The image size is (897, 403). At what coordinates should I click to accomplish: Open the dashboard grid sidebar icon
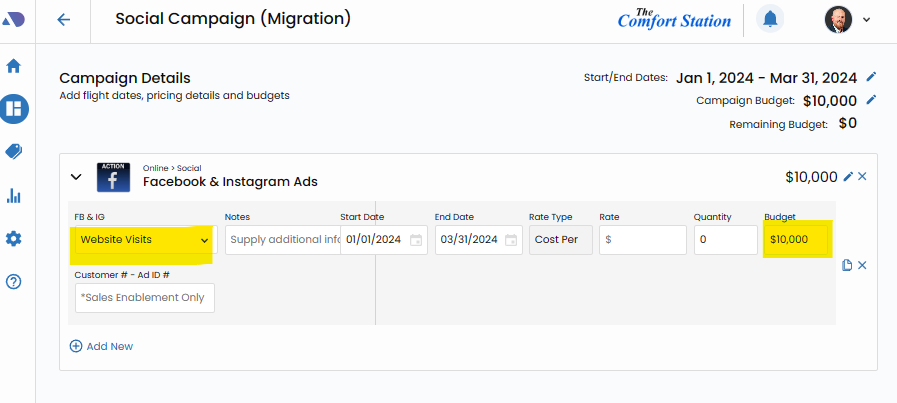(x=14, y=109)
